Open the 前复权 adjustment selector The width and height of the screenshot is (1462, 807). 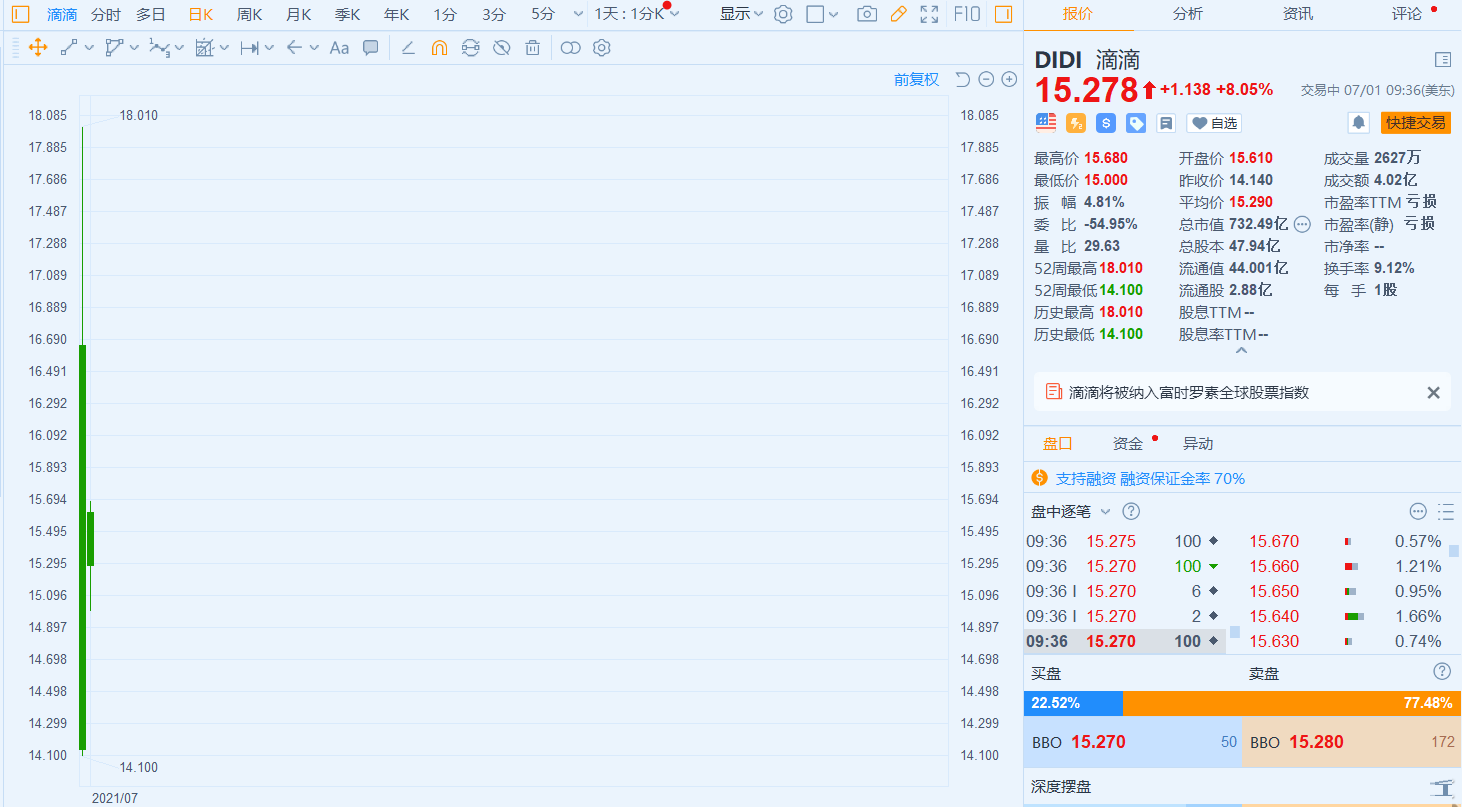coord(916,80)
